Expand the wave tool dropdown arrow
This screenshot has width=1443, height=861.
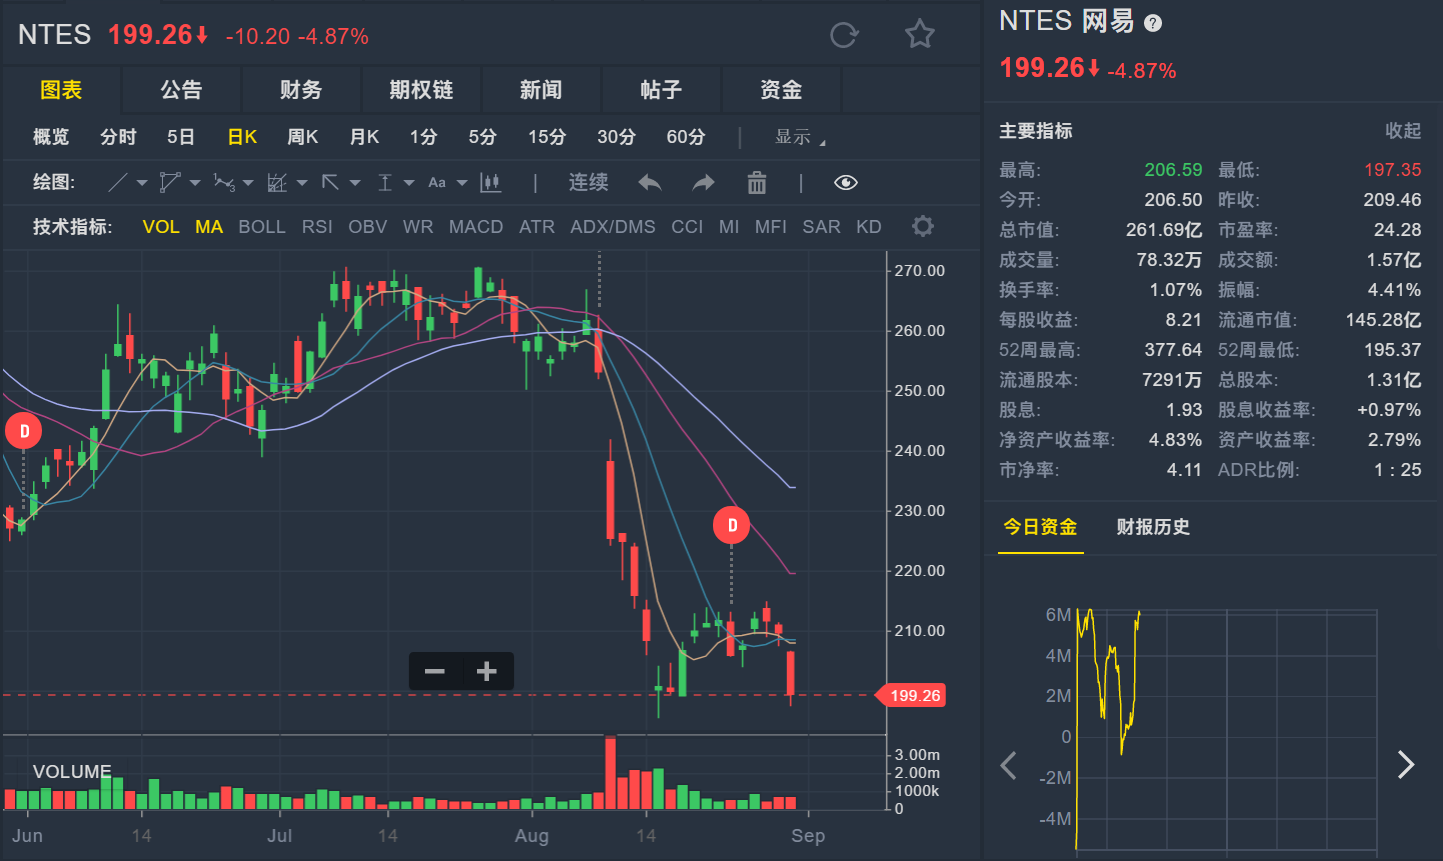(248, 184)
